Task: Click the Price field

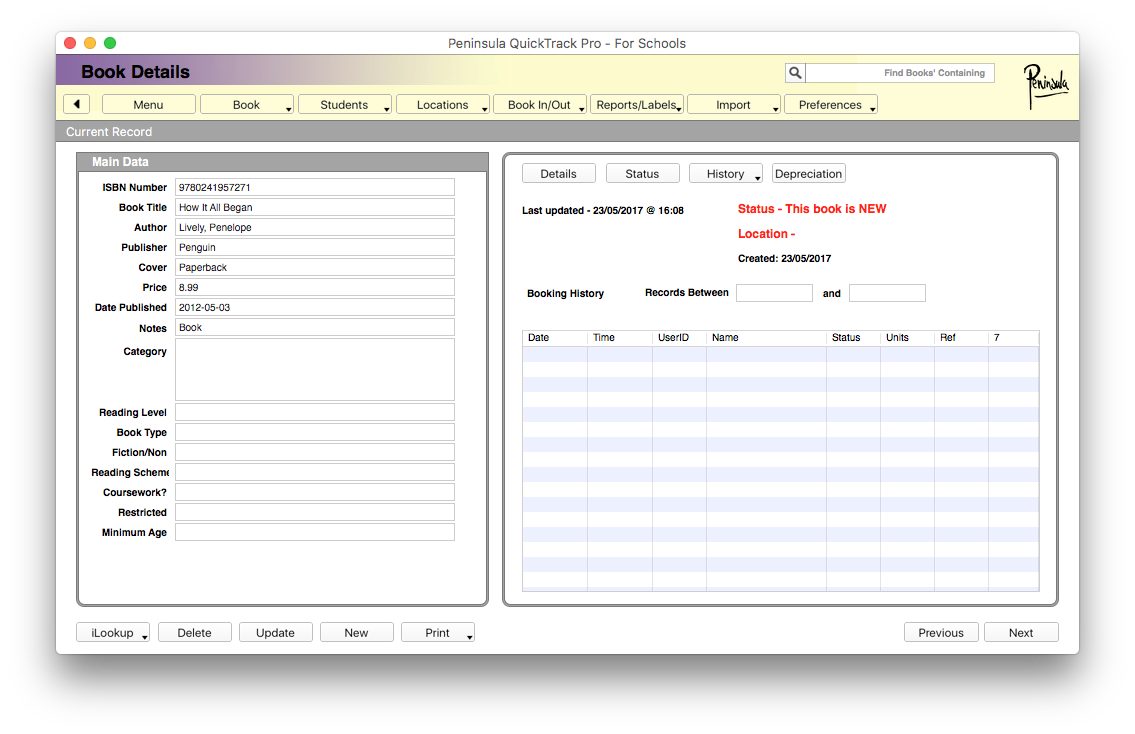Action: [x=315, y=287]
